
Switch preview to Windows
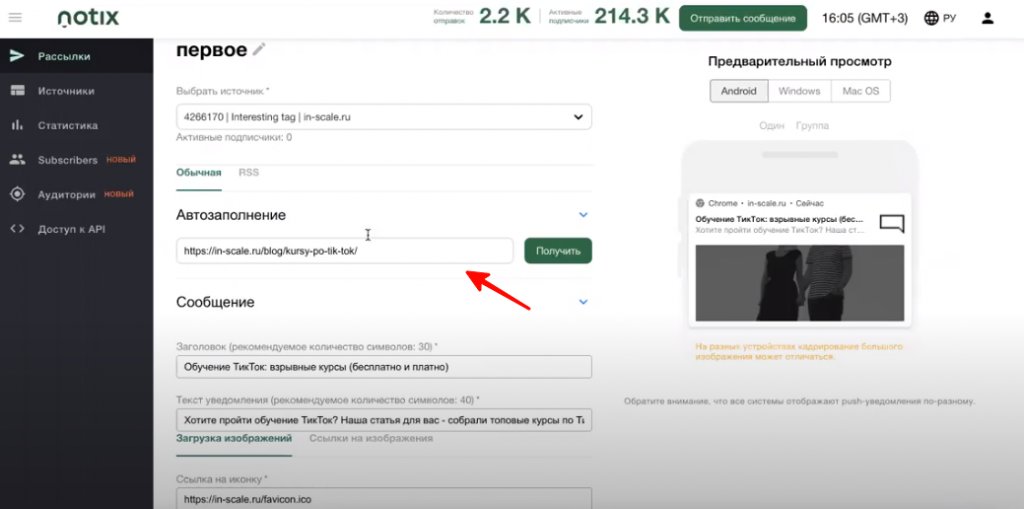click(x=799, y=91)
